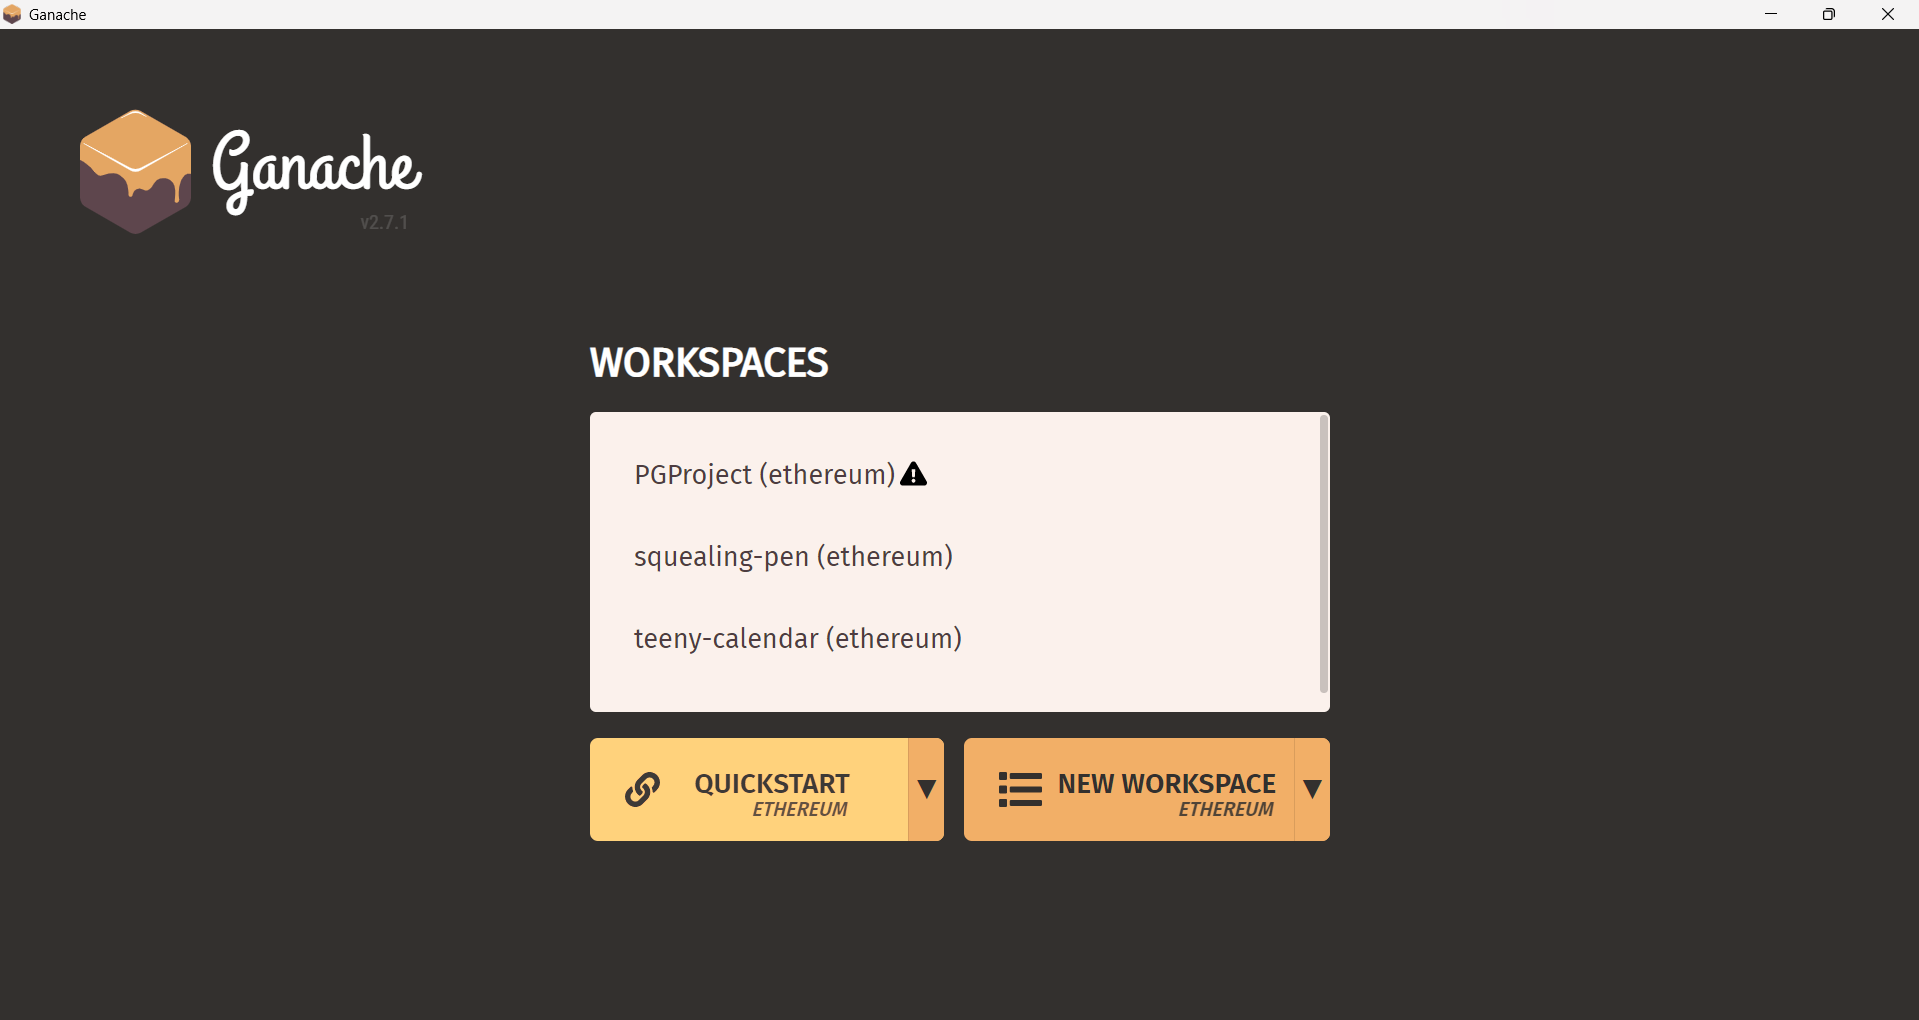1919x1020 pixels.
Task: Close the Ganache window
Action: 1888,14
